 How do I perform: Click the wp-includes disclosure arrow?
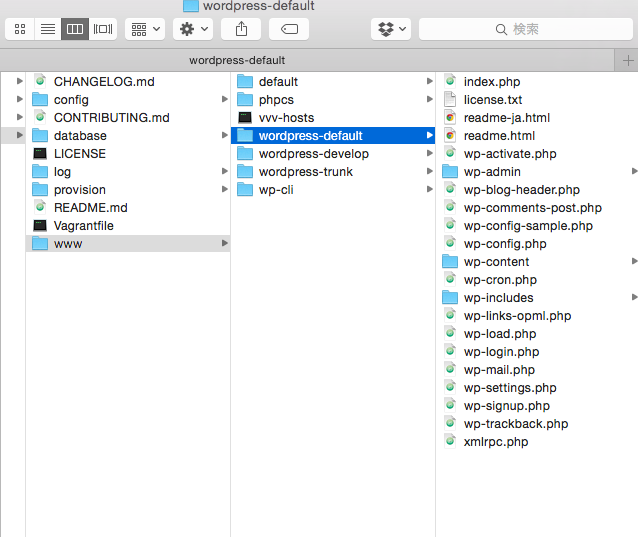(634, 297)
